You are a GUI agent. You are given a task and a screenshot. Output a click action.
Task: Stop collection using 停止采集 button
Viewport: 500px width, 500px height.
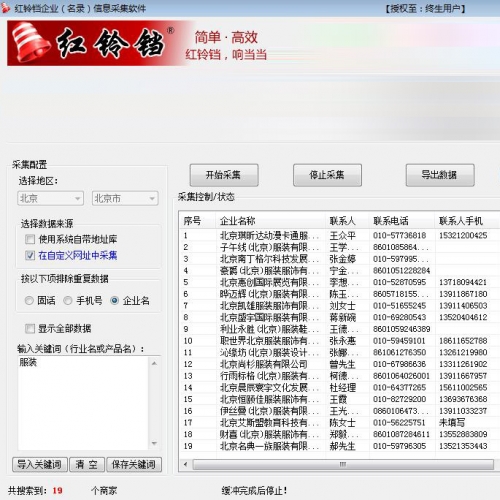[327, 175]
